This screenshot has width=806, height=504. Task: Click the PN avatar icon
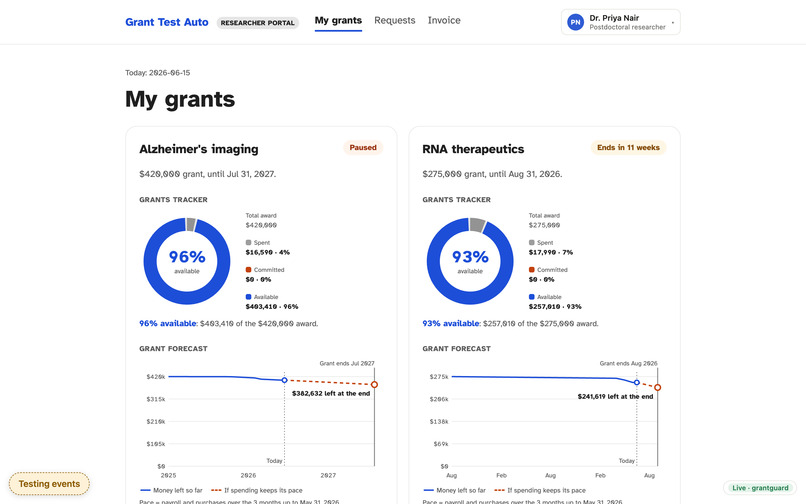[575, 22]
